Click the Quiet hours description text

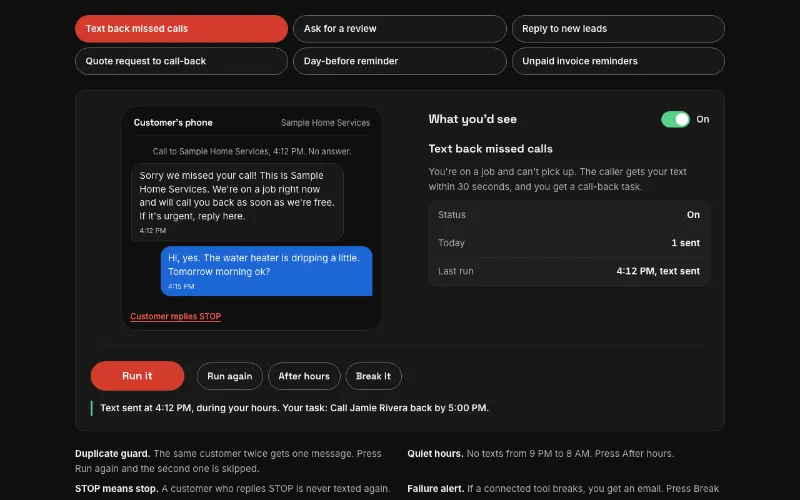pyautogui.click(x=540, y=454)
